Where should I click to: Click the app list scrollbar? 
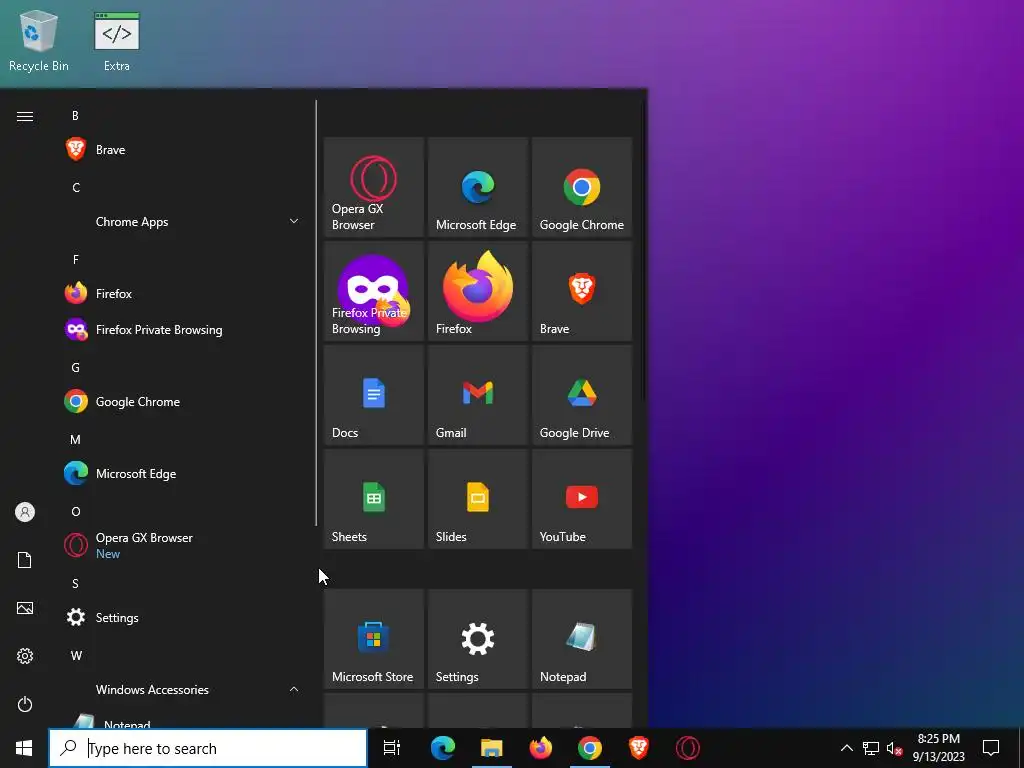pyautogui.click(x=316, y=313)
